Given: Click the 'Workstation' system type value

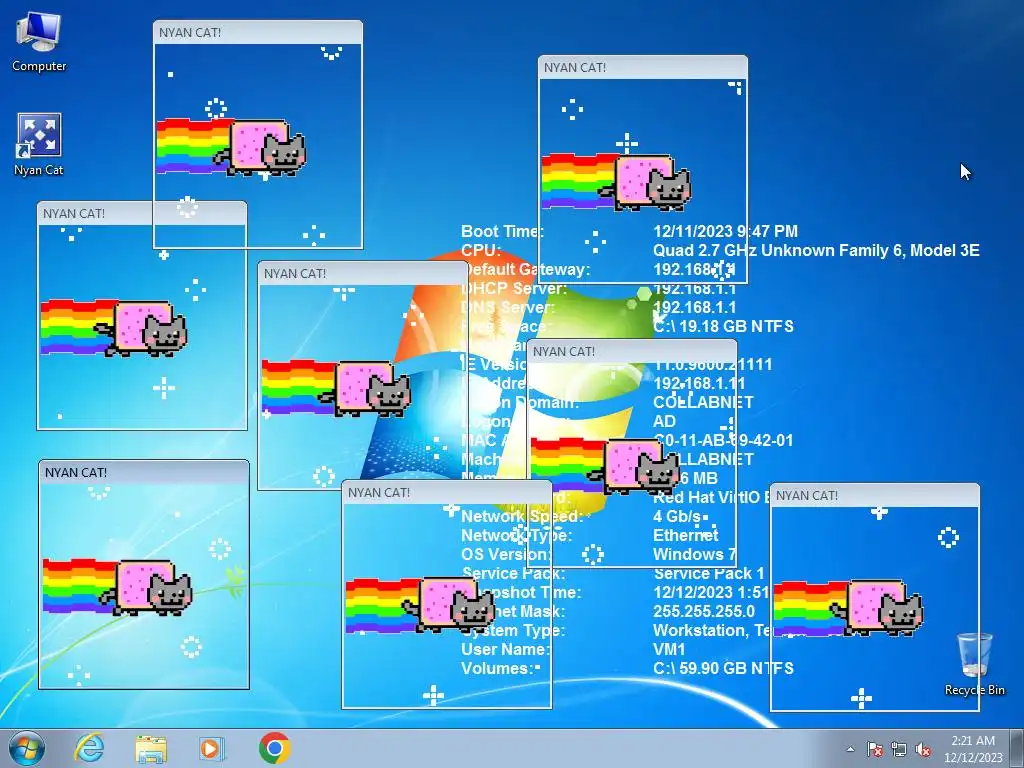Looking at the screenshot, I should (699, 630).
